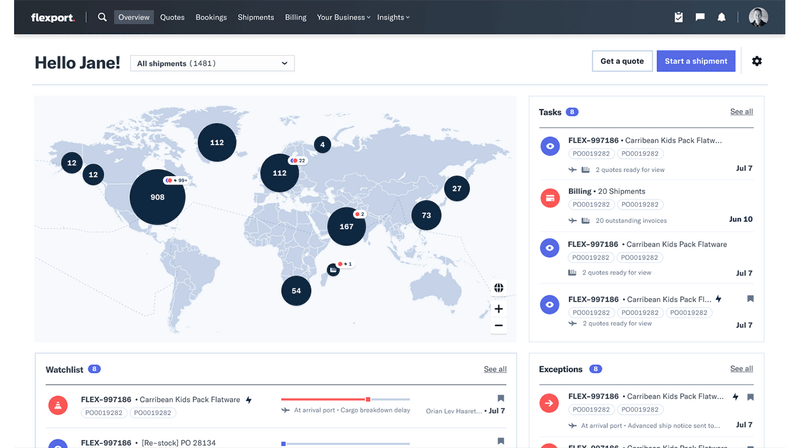Image resolution: width=800 pixels, height=448 pixels.
Task: Open the tasks clipboard icon in navbar
Action: [x=679, y=17]
